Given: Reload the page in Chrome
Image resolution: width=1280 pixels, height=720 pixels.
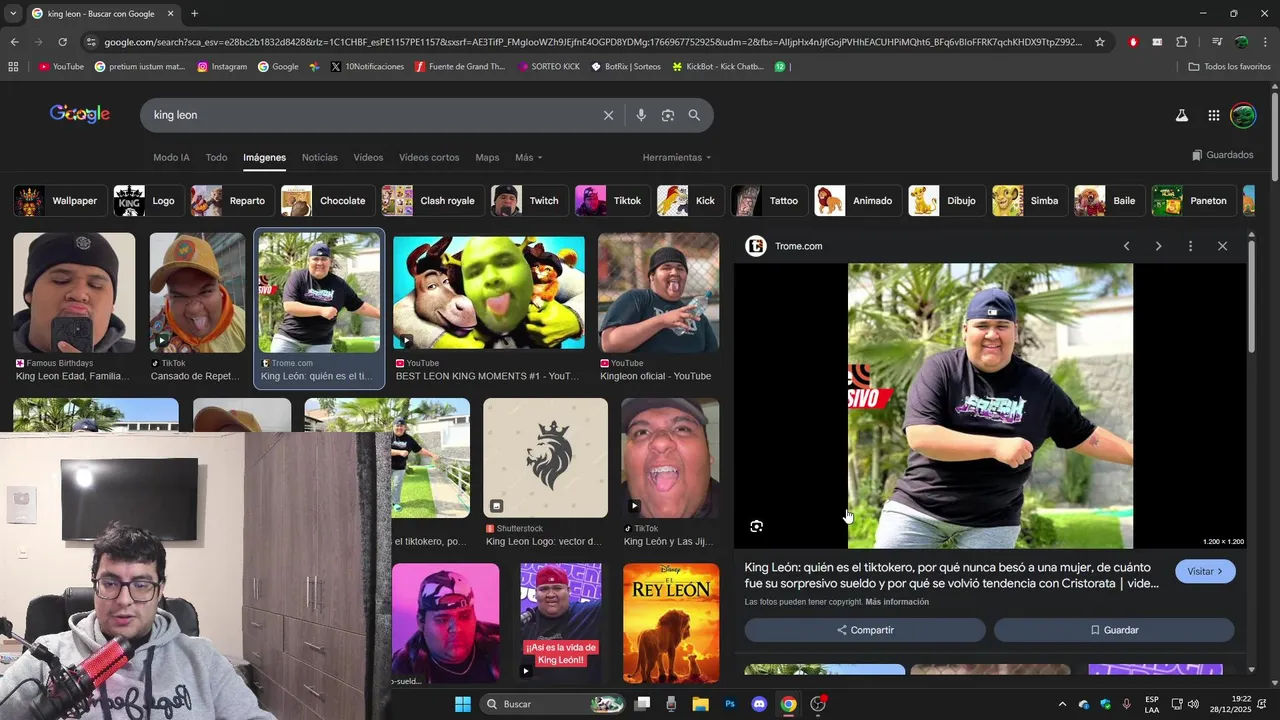Looking at the screenshot, I should [x=62, y=42].
